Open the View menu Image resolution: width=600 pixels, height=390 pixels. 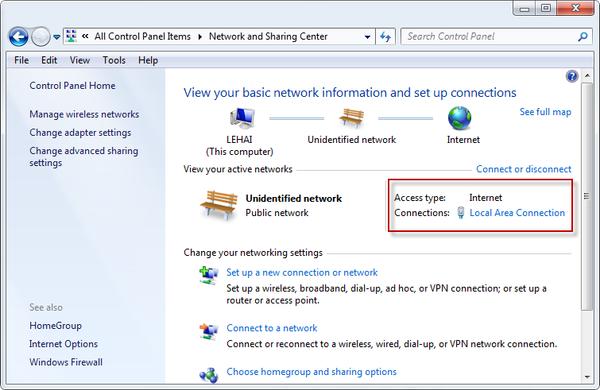[x=80, y=60]
